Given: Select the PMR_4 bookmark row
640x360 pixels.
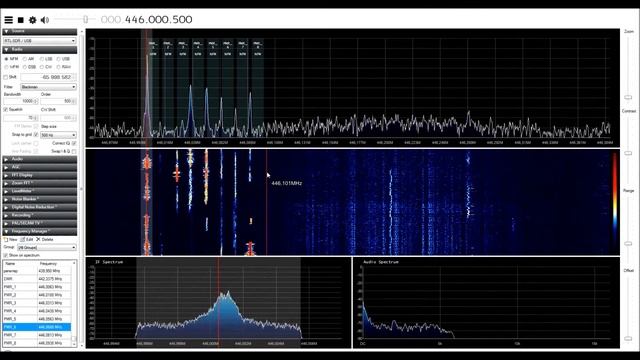Looking at the screenshot, I should pos(37,311).
